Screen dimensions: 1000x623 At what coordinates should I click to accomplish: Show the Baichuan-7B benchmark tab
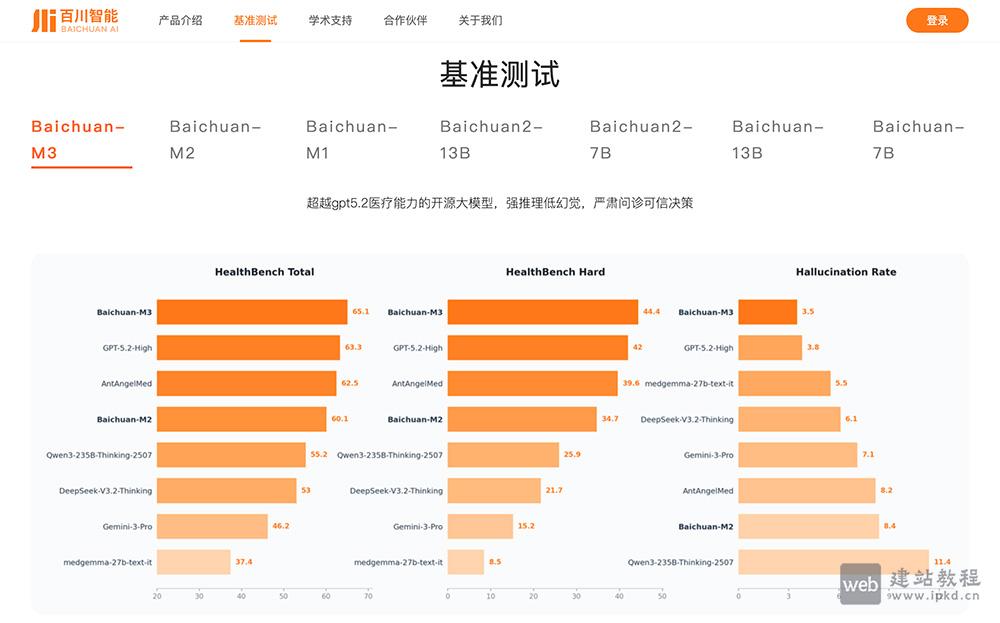tap(918, 140)
